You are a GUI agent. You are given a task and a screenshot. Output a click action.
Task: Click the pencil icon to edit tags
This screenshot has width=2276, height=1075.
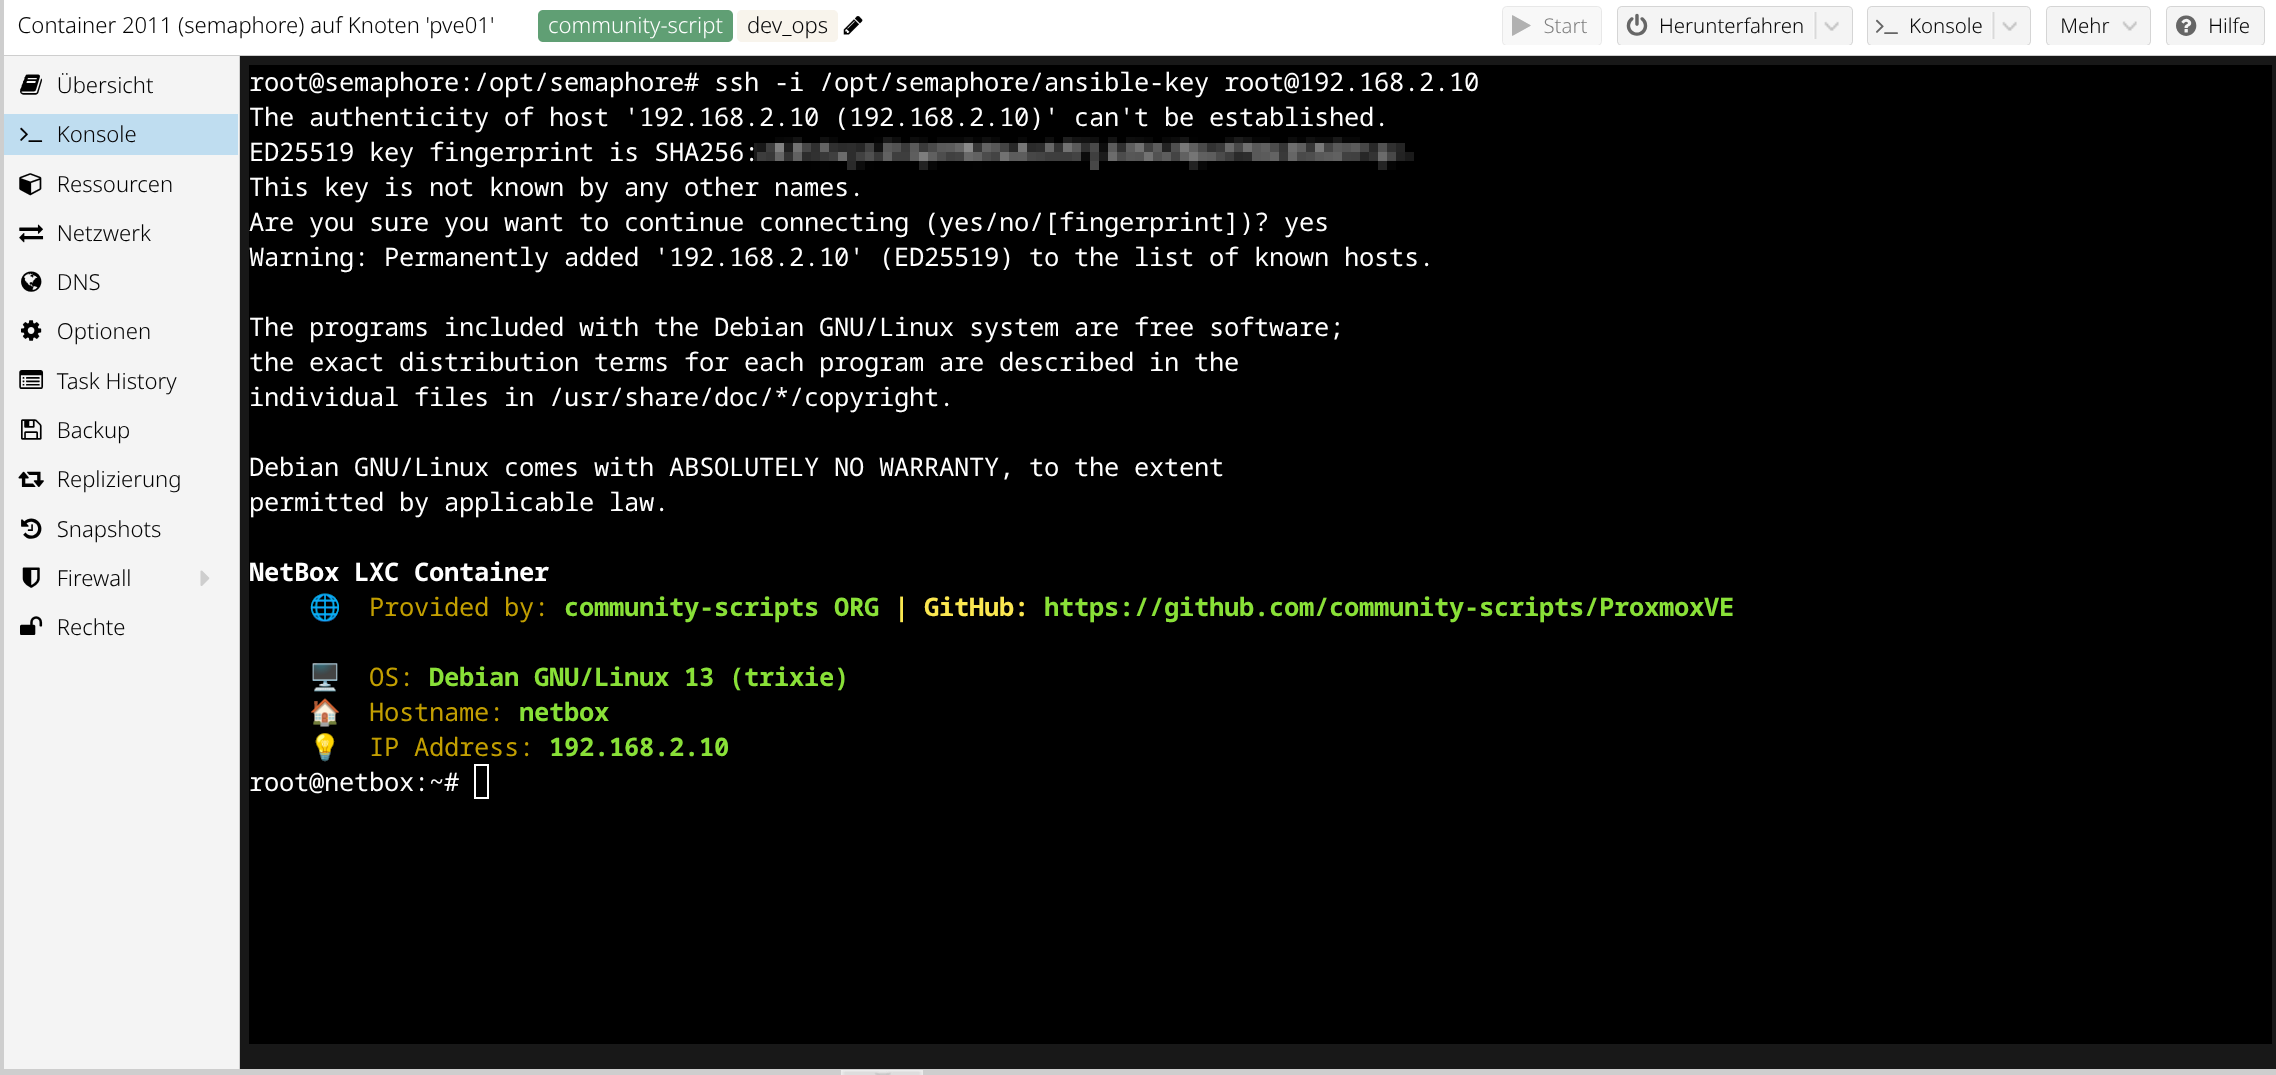(853, 26)
